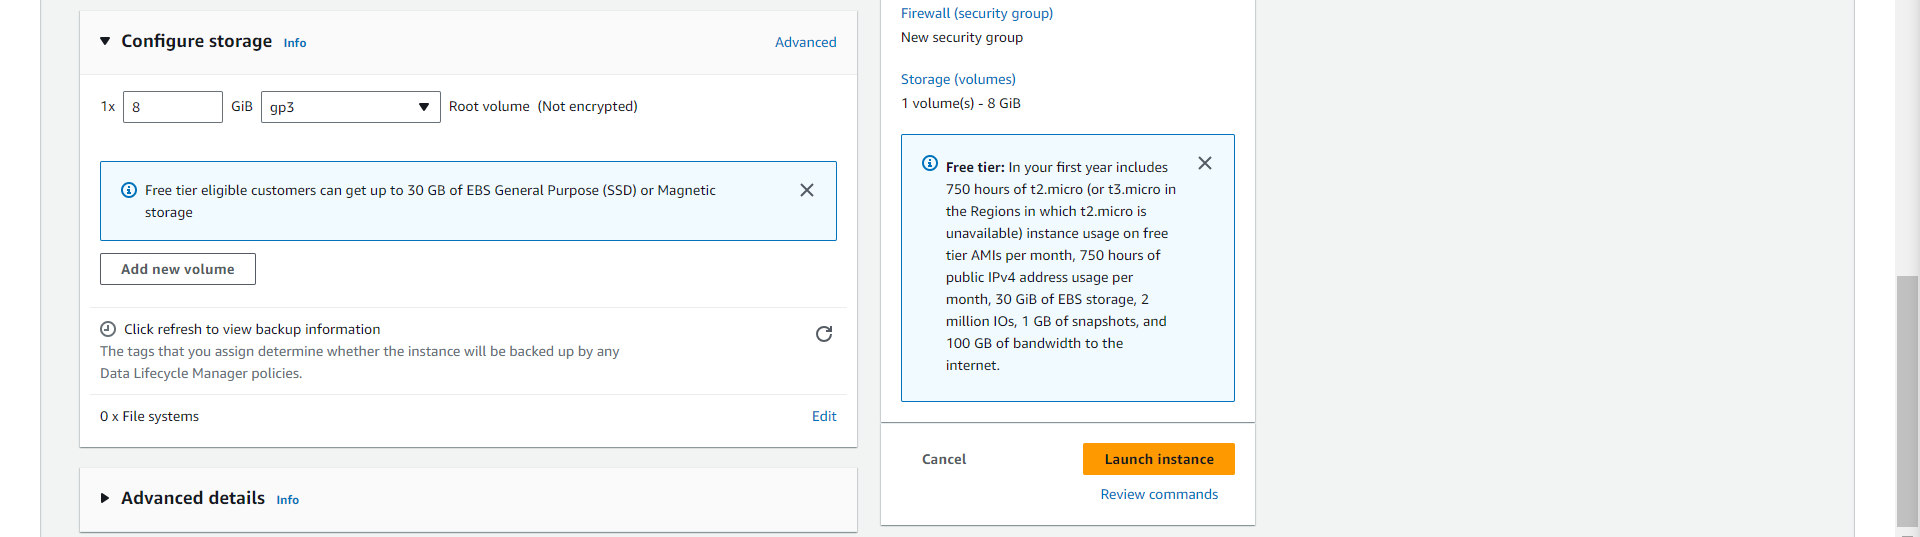Click the root volume size field
1920x537 pixels.
click(172, 107)
